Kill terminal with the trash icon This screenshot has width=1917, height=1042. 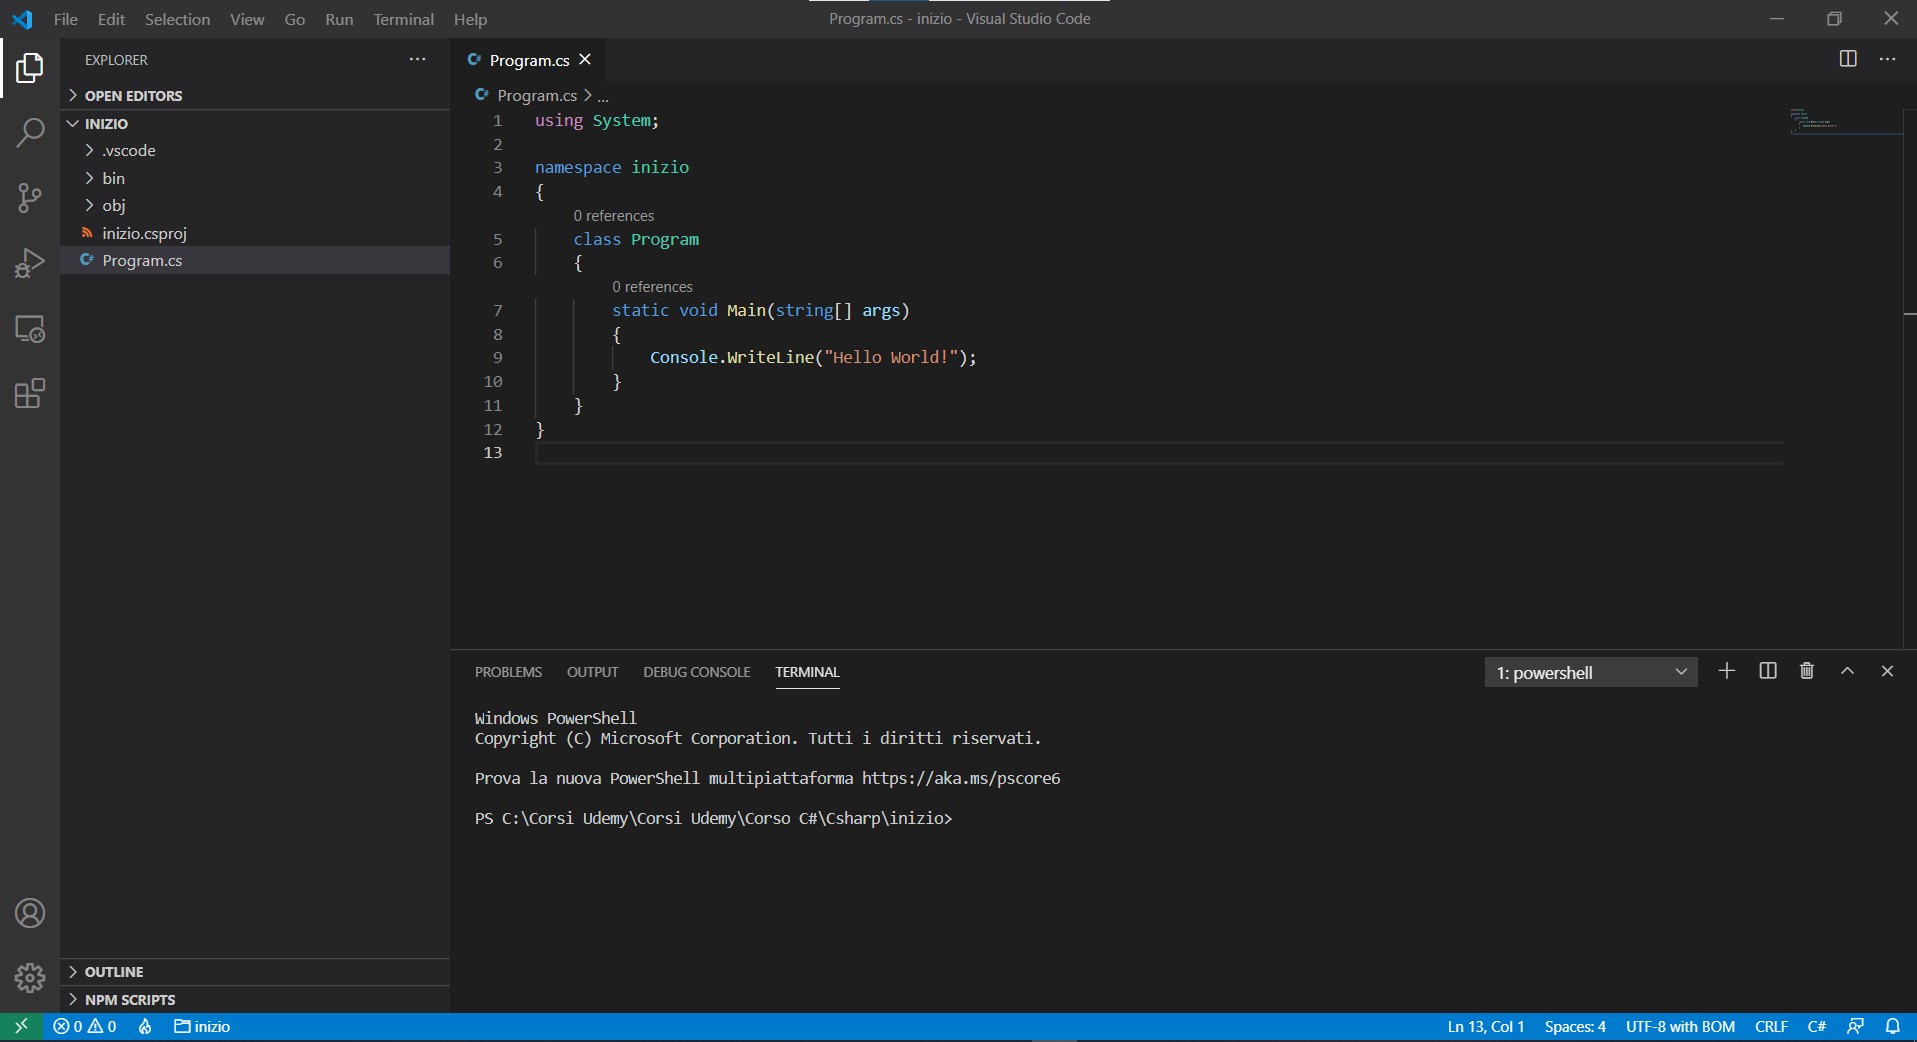tap(1807, 671)
